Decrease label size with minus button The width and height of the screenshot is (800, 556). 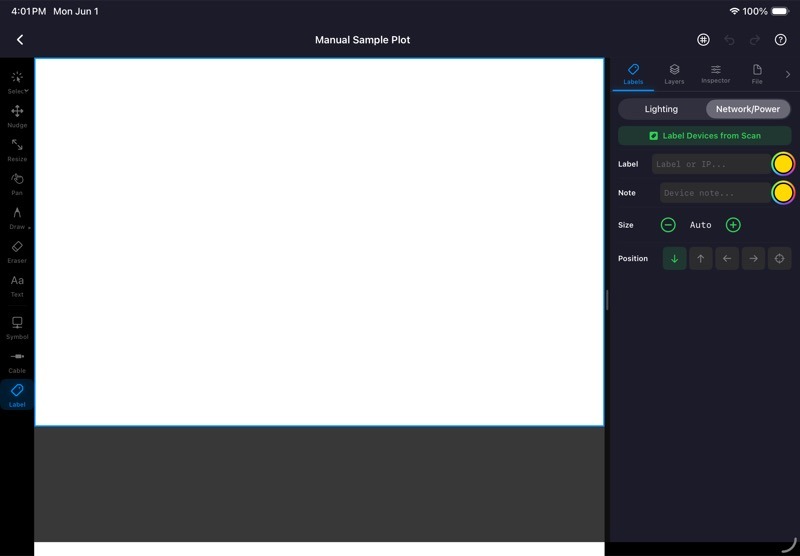pyautogui.click(x=668, y=225)
